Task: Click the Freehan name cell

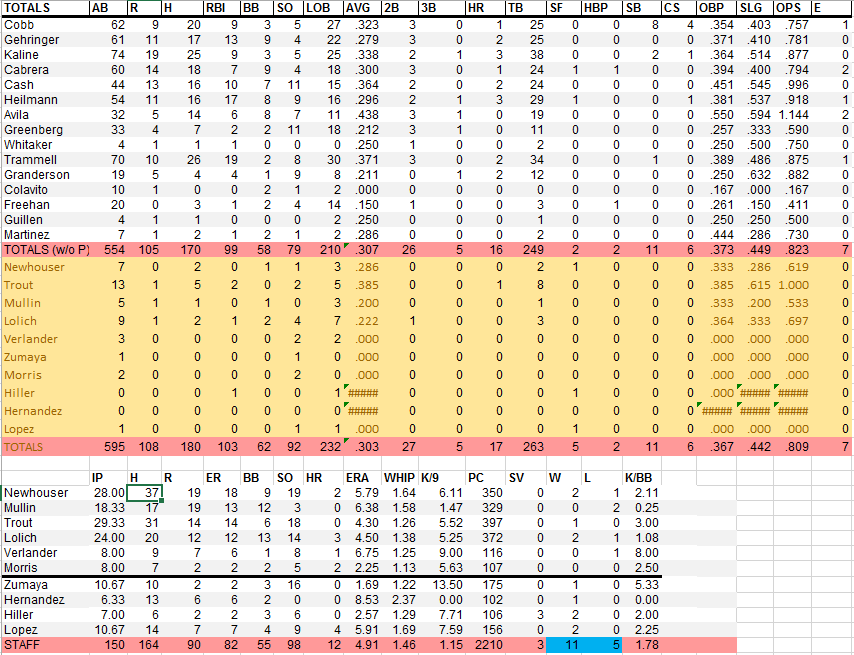Action: coord(27,205)
